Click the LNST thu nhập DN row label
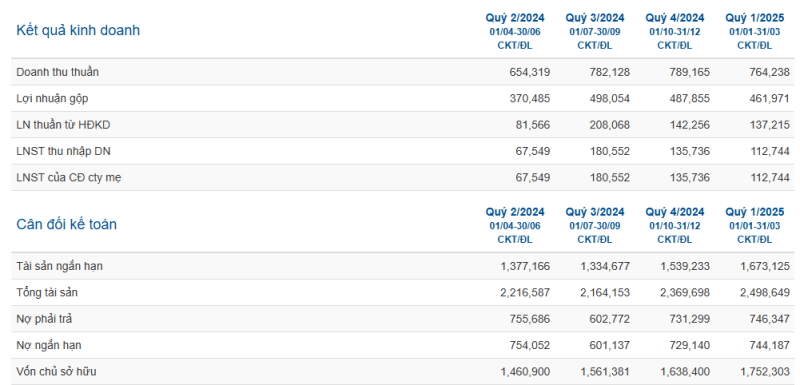This screenshot has height=385, width=800. (x=63, y=151)
